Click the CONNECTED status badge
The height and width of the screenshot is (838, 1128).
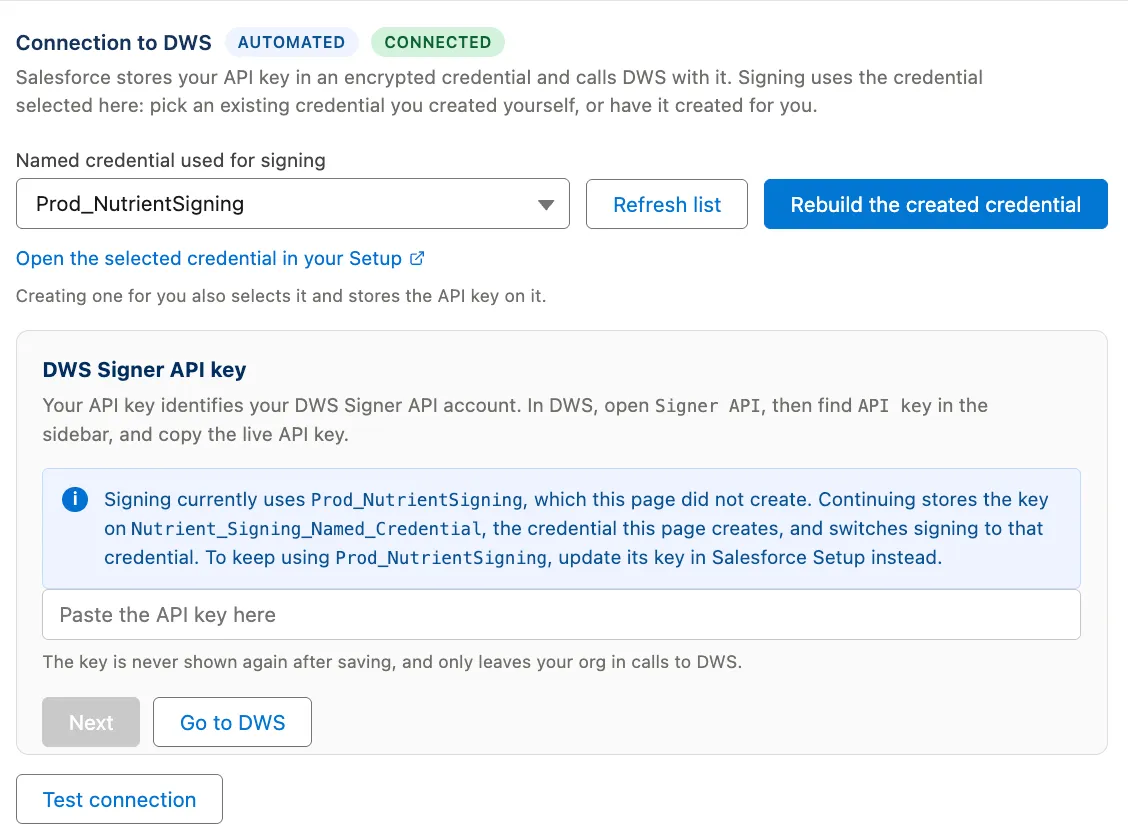(x=437, y=42)
